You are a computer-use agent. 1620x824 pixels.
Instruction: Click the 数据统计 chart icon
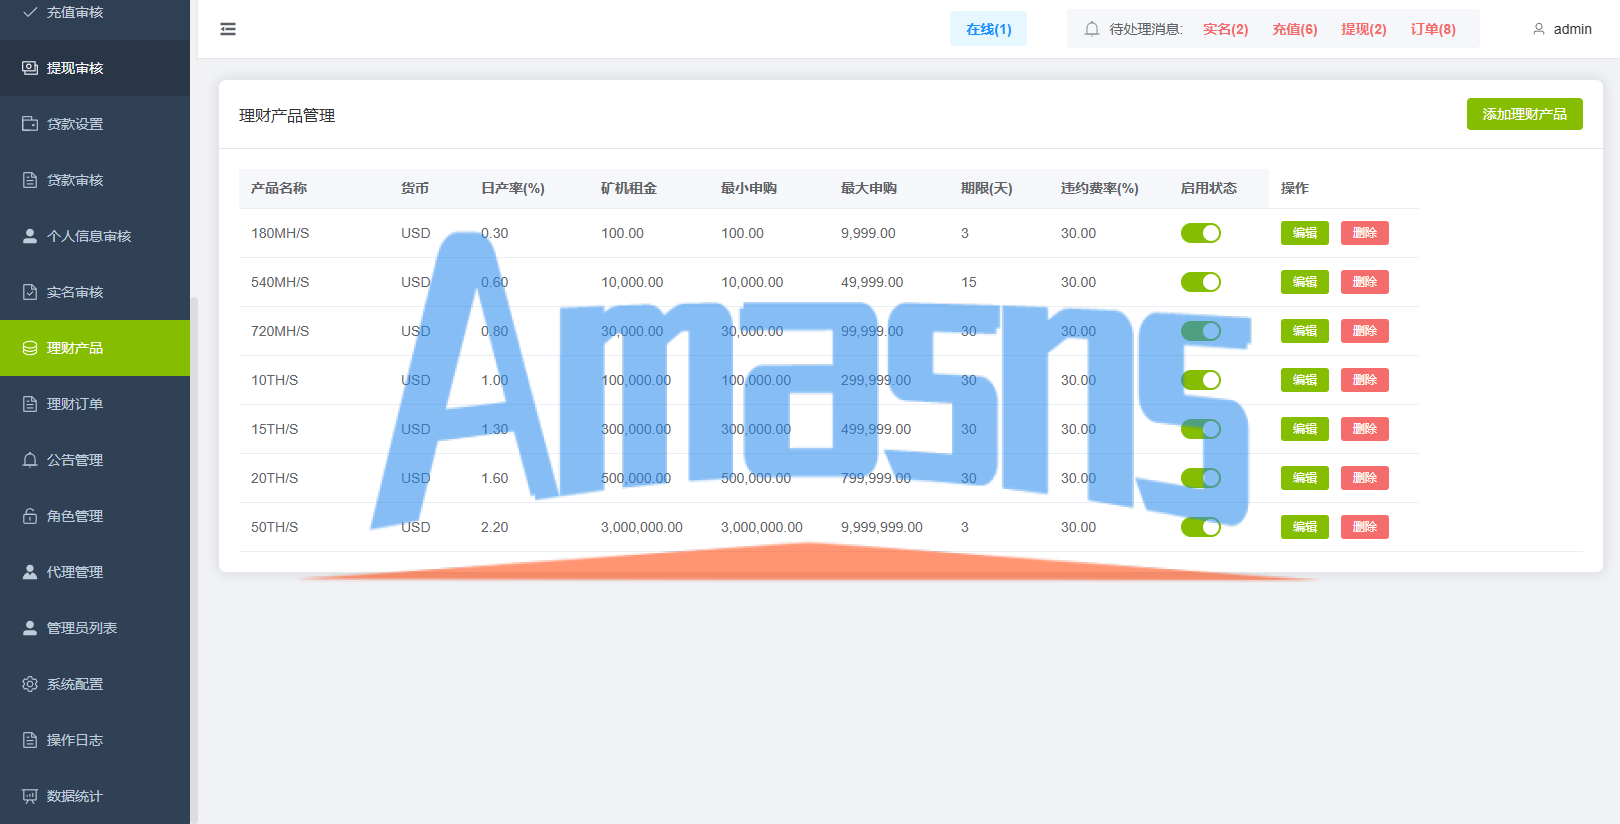coord(30,796)
